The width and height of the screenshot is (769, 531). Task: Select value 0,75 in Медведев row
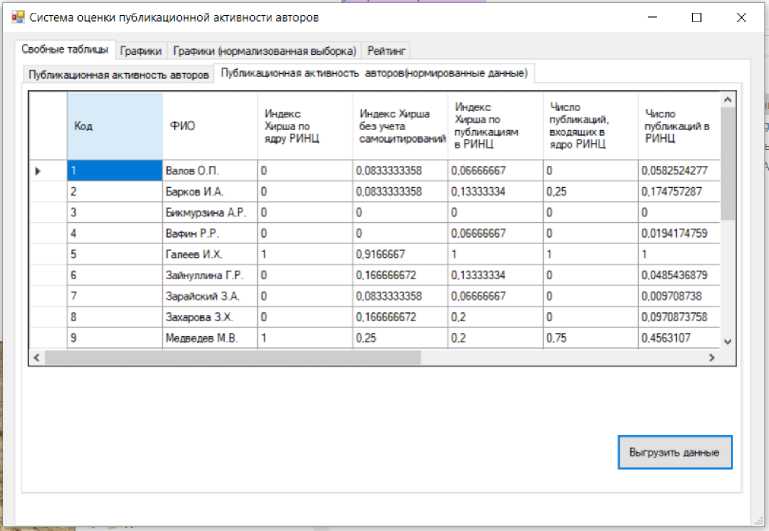(590, 338)
